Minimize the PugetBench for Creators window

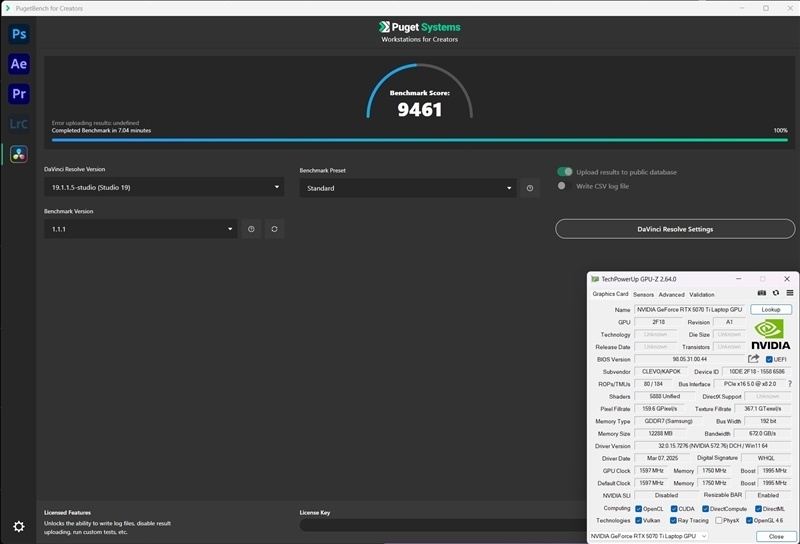[x=742, y=8]
